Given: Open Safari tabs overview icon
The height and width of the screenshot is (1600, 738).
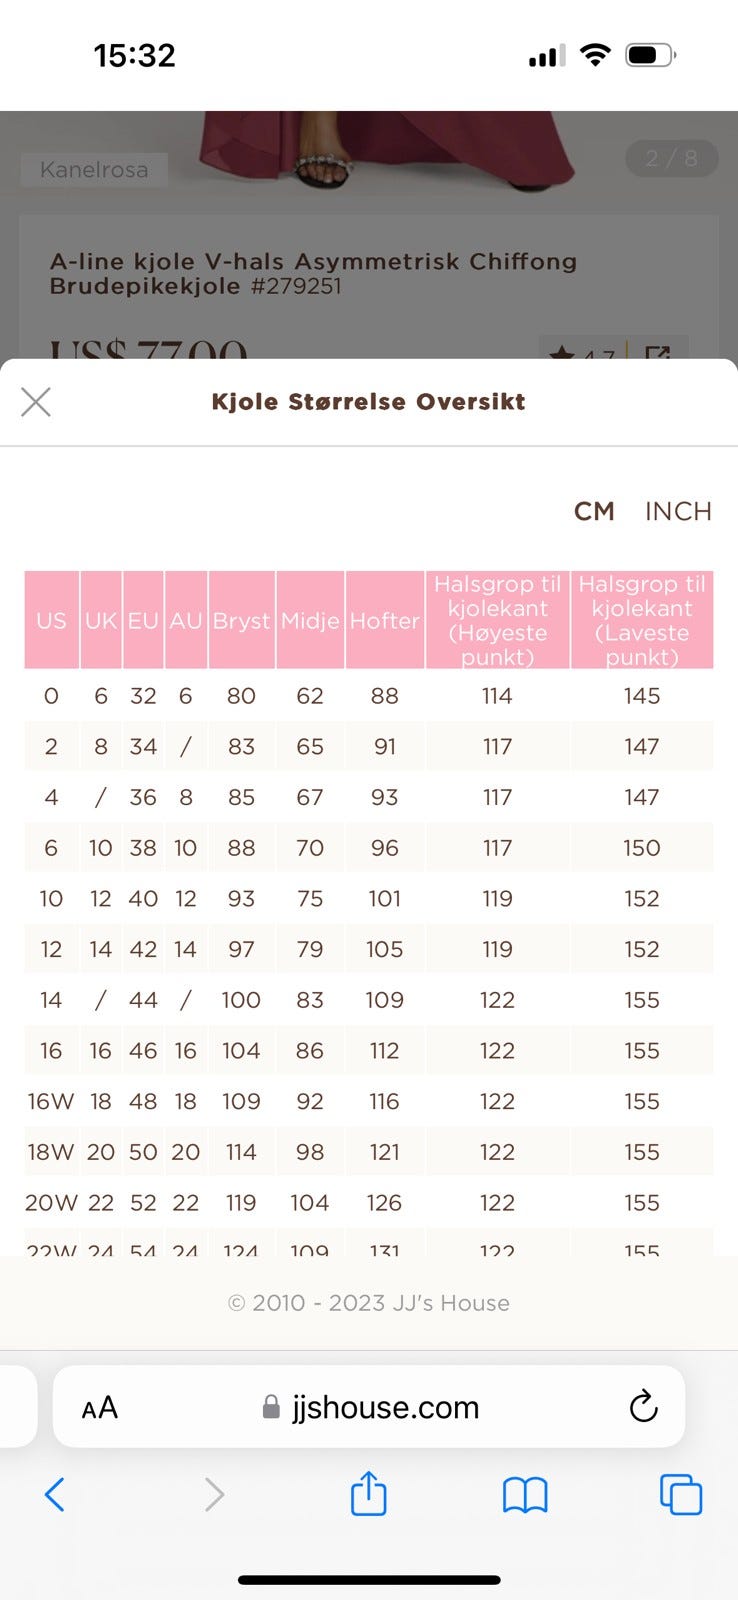Looking at the screenshot, I should click(x=681, y=1495).
